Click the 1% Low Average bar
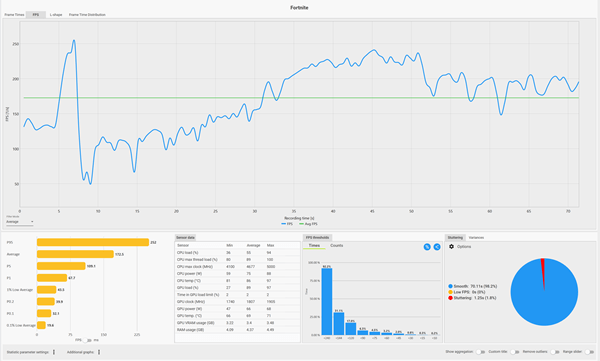This screenshot has width=600, height=361. [x=47, y=290]
